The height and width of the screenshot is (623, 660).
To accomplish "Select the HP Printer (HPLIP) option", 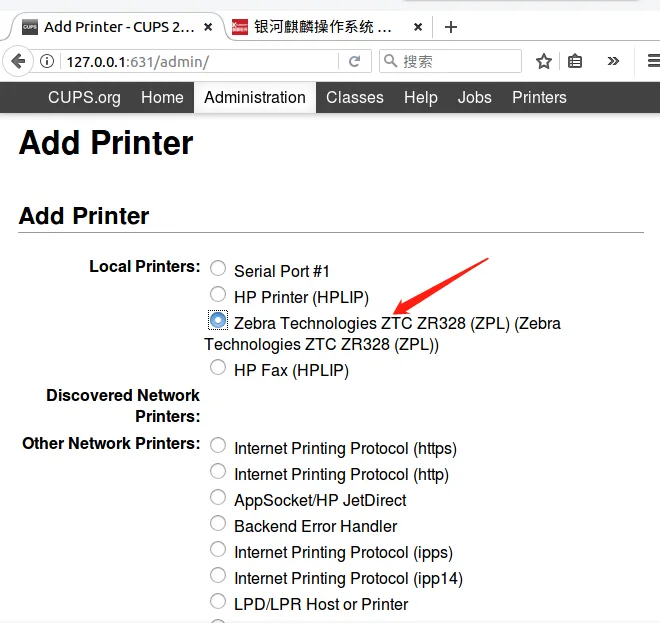I will click(218, 295).
